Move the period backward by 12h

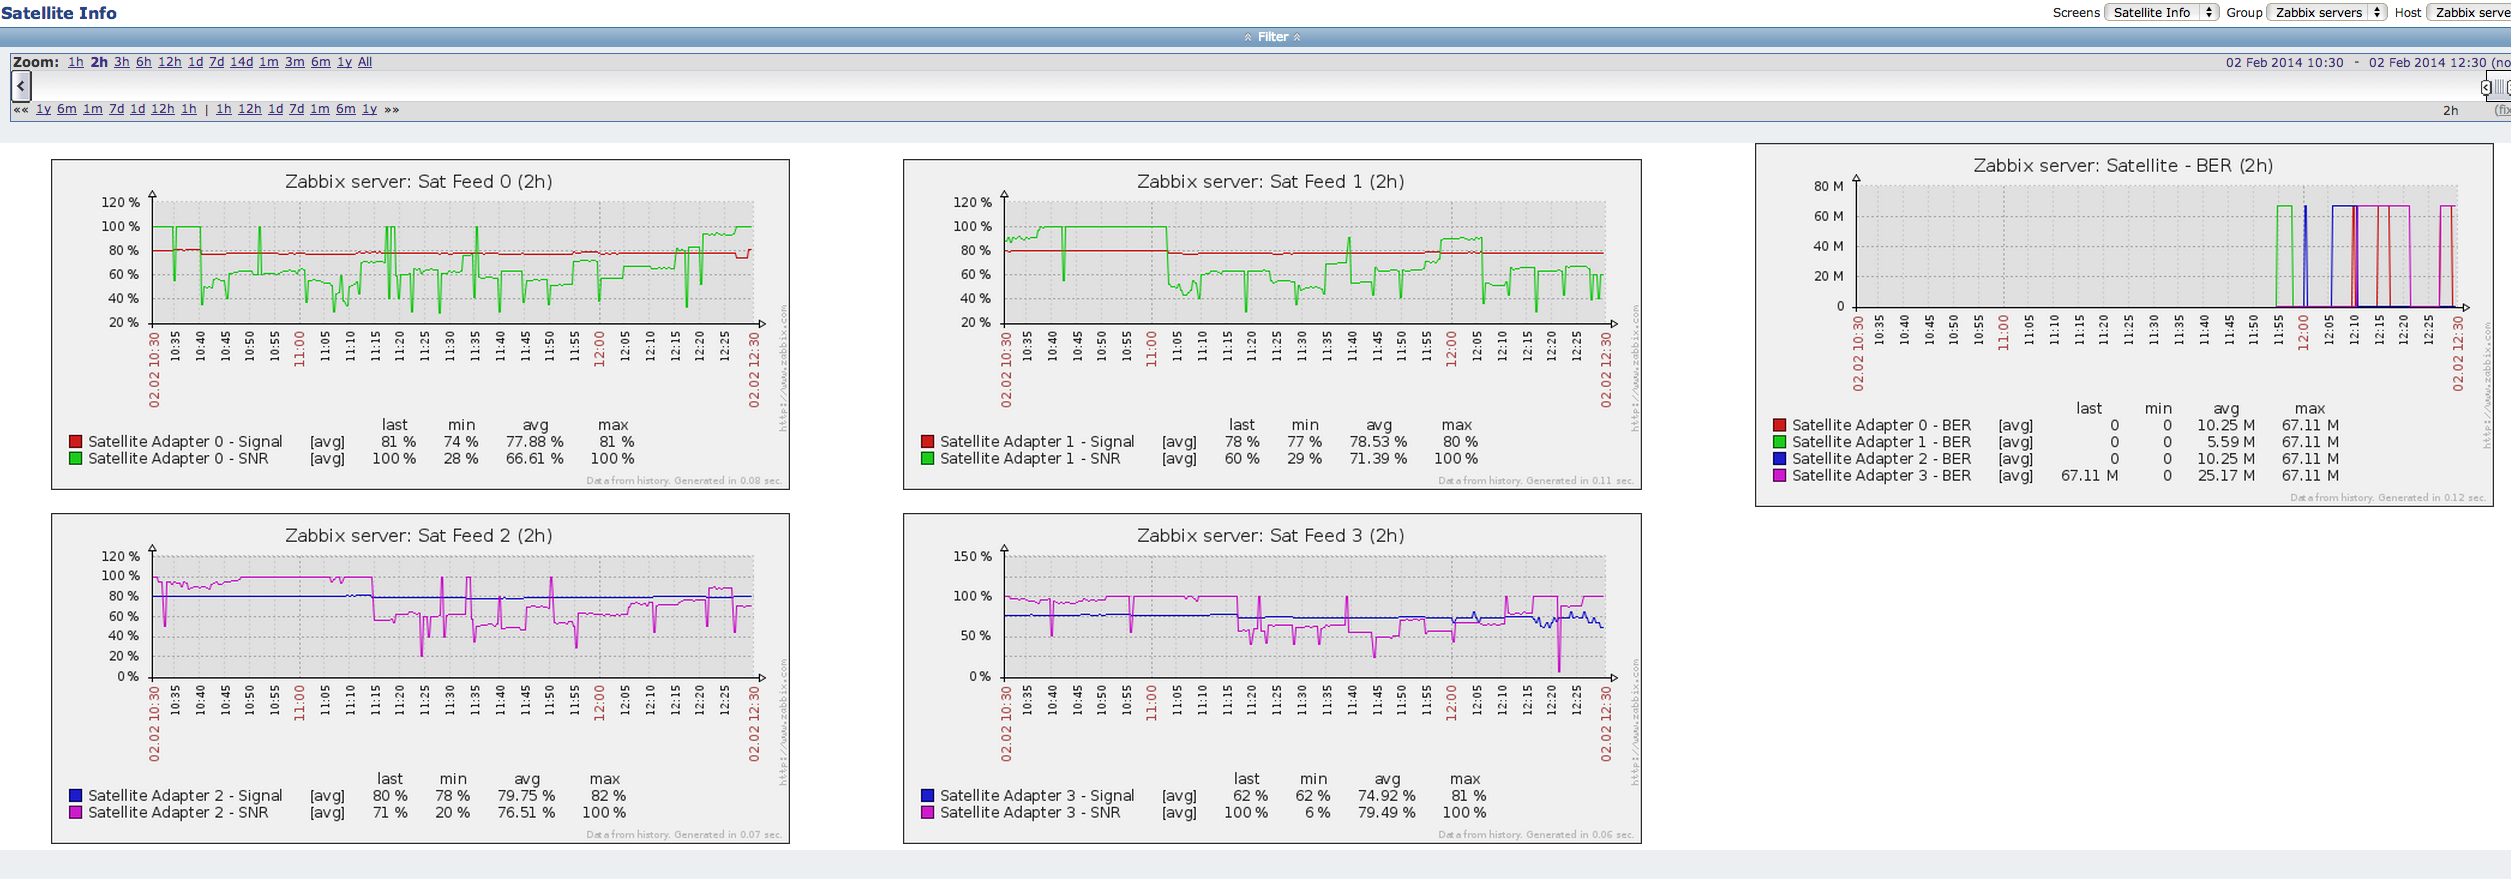tap(163, 110)
